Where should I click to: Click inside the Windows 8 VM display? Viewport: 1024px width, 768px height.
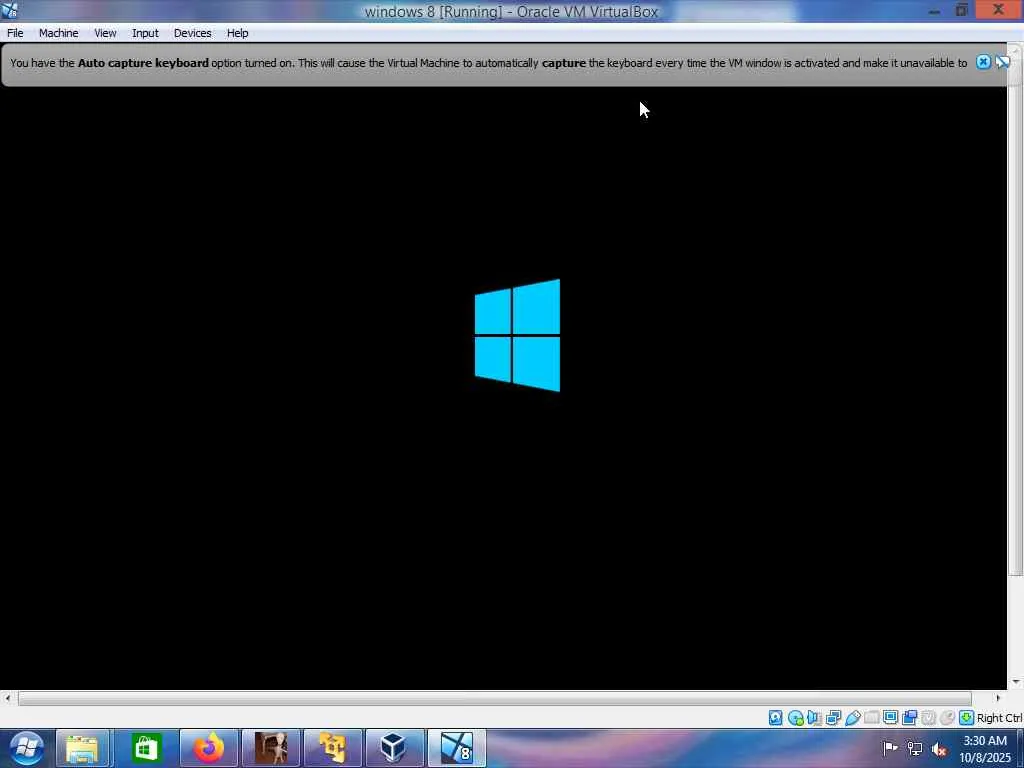(503, 388)
